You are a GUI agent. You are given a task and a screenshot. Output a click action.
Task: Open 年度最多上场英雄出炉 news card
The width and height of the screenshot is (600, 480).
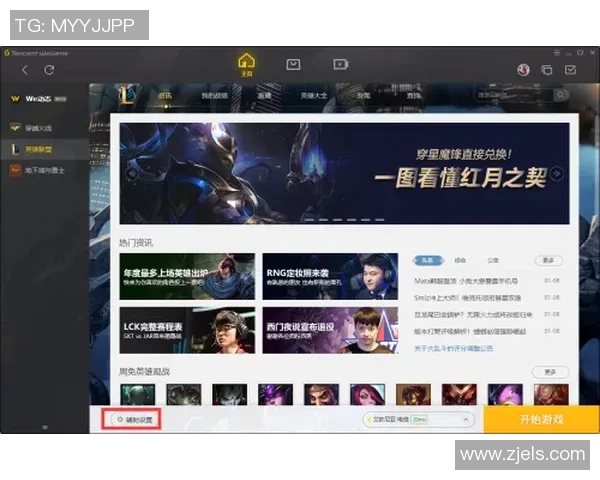pos(187,276)
